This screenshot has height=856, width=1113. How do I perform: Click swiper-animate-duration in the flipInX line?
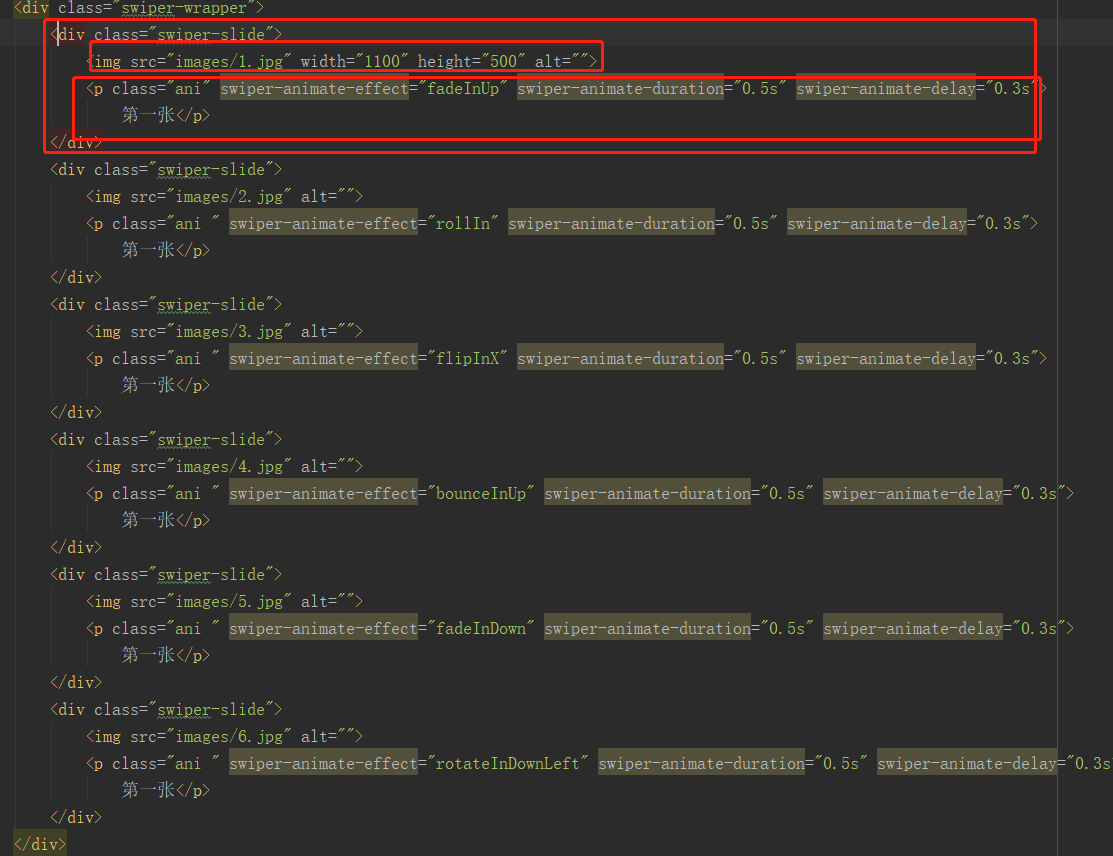click(x=620, y=358)
